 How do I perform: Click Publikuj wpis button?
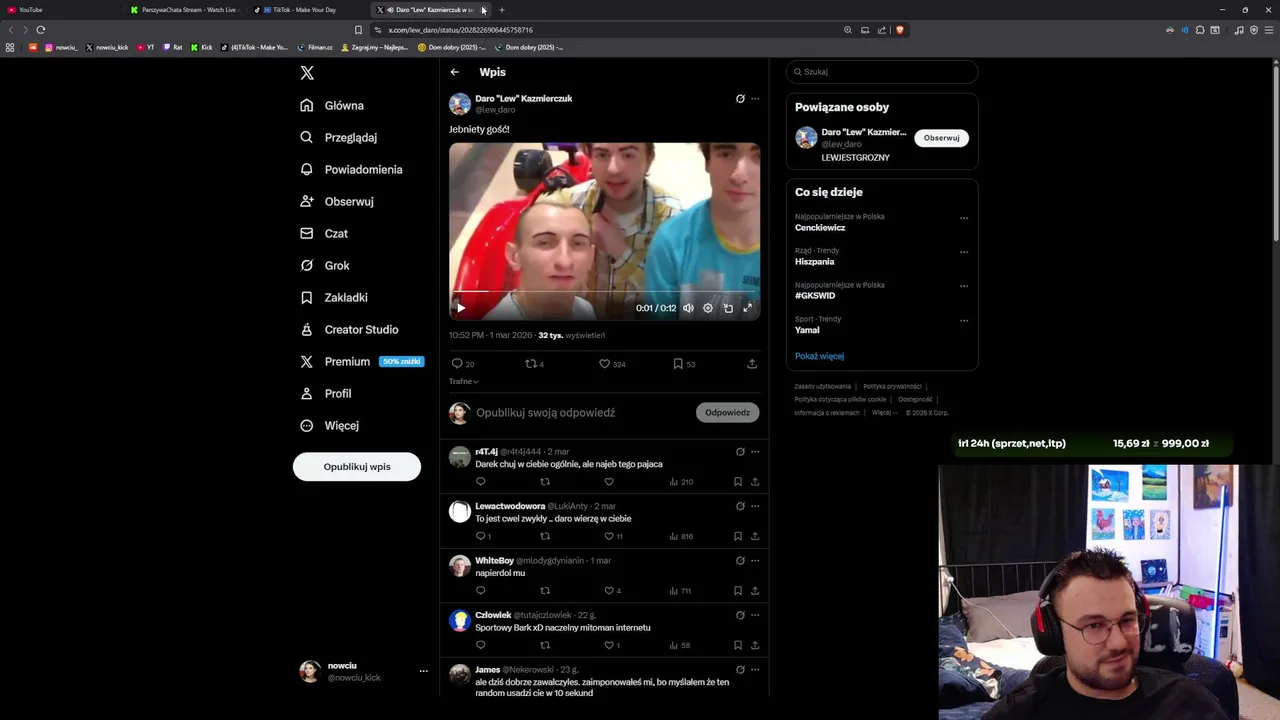pos(357,467)
